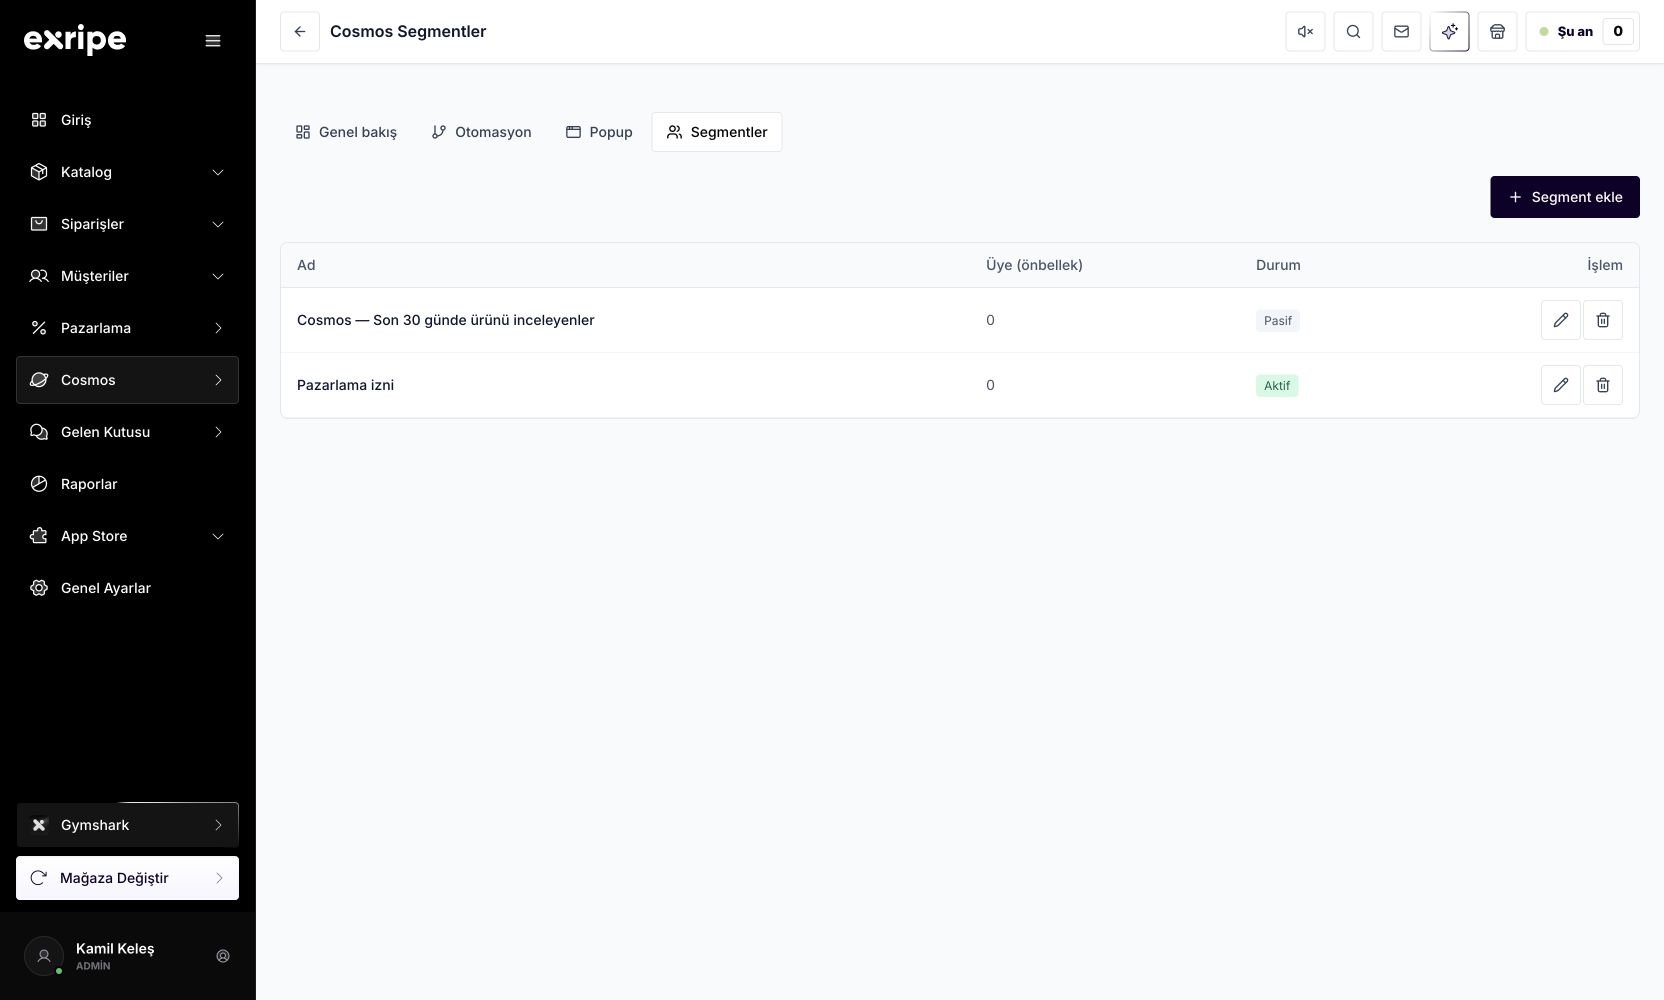Screen dimensions: 1664x1000
Task: Open search from the top bar
Action: tap(1353, 32)
